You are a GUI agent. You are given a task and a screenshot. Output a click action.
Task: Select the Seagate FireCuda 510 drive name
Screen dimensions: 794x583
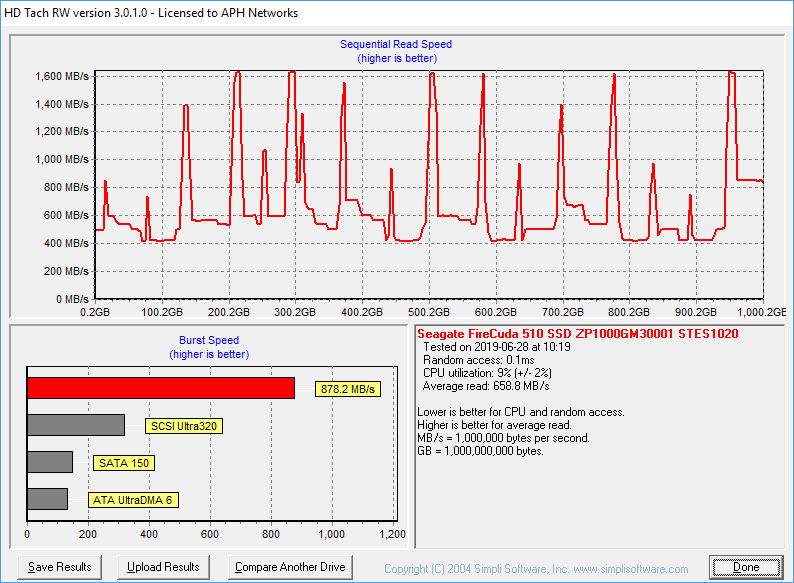click(577, 334)
